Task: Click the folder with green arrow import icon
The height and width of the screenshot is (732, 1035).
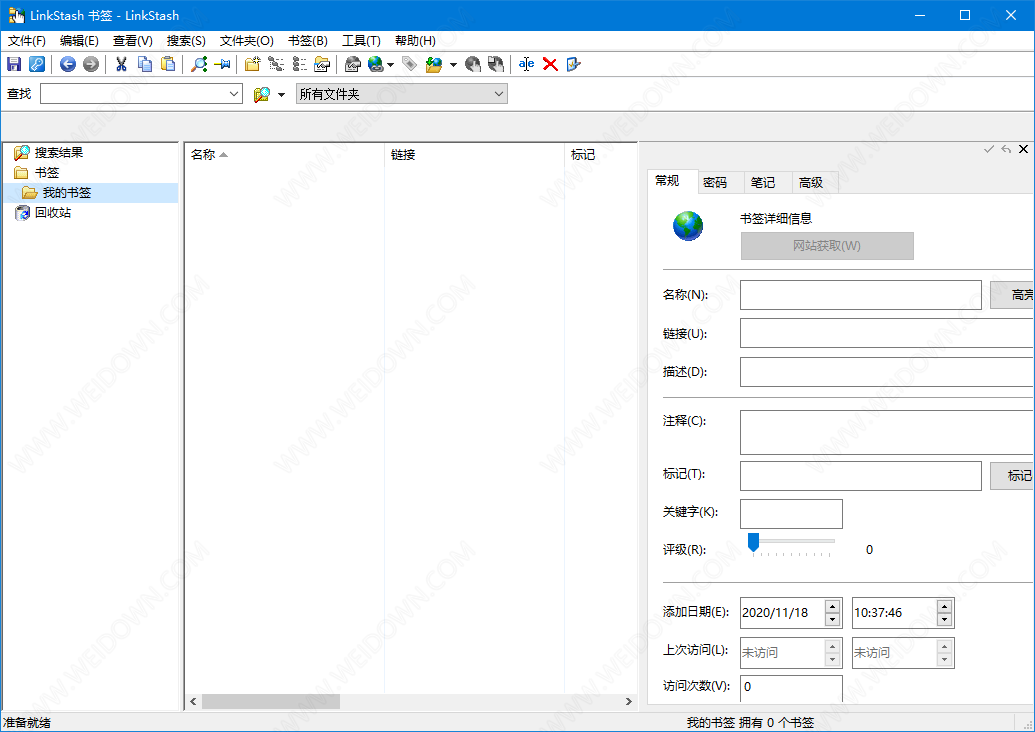Action: 434,64
